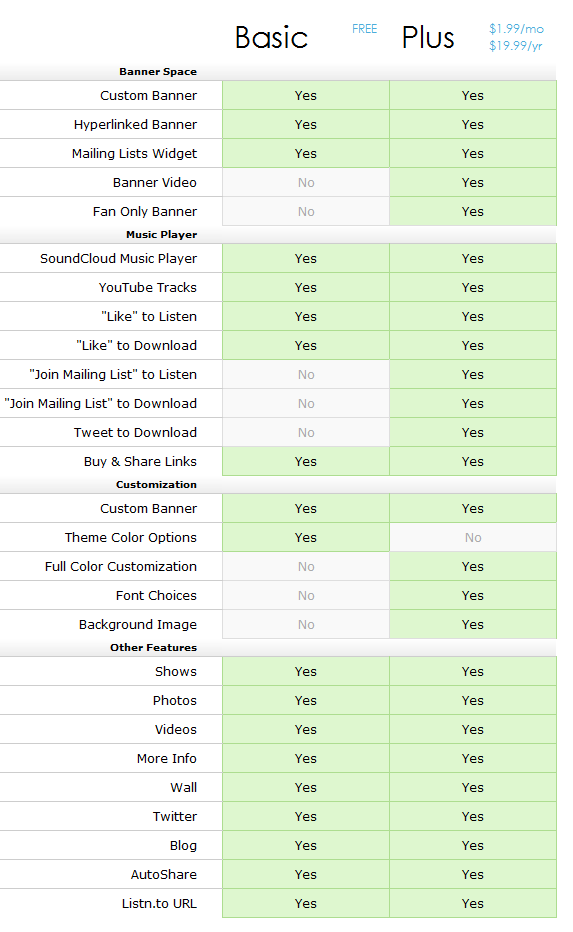This screenshot has height=932, width=573.
Task: Click the Listn.to URL row label
Action: coord(159,903)
